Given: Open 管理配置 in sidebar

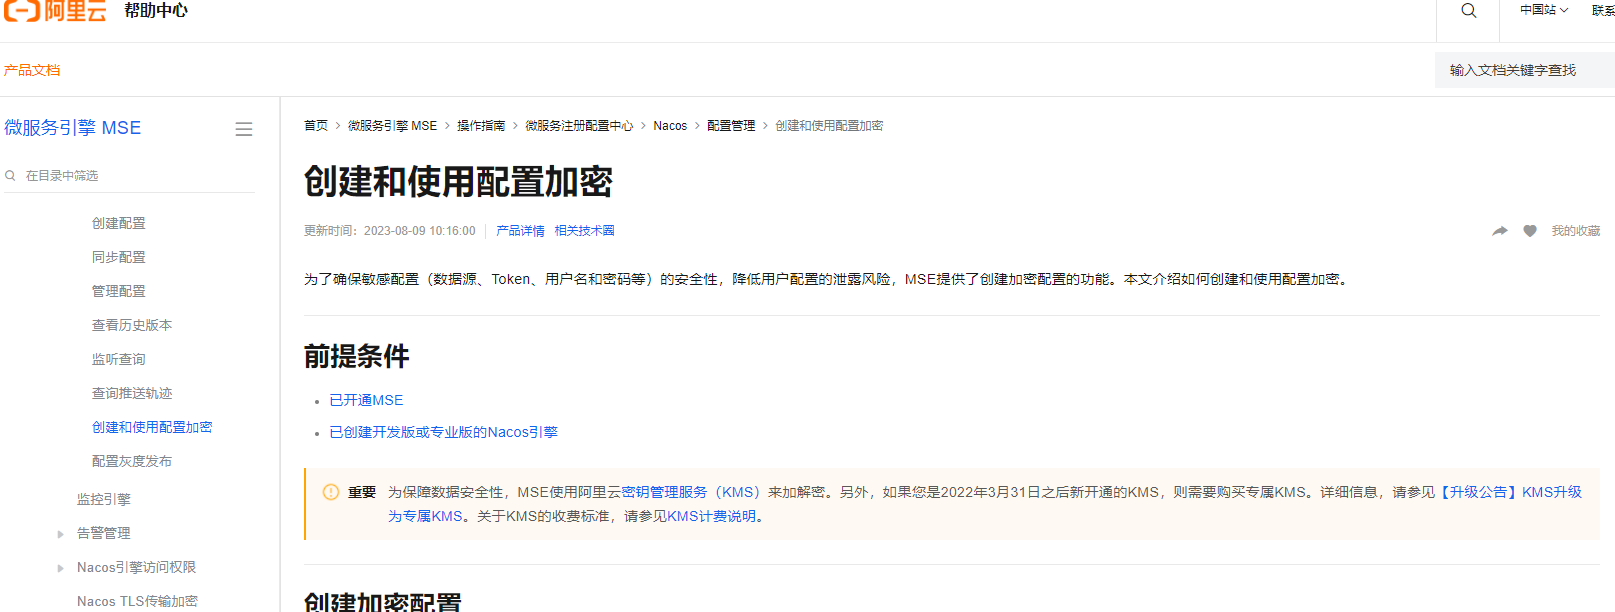Looking at the screenshot, I should [119, 291].
